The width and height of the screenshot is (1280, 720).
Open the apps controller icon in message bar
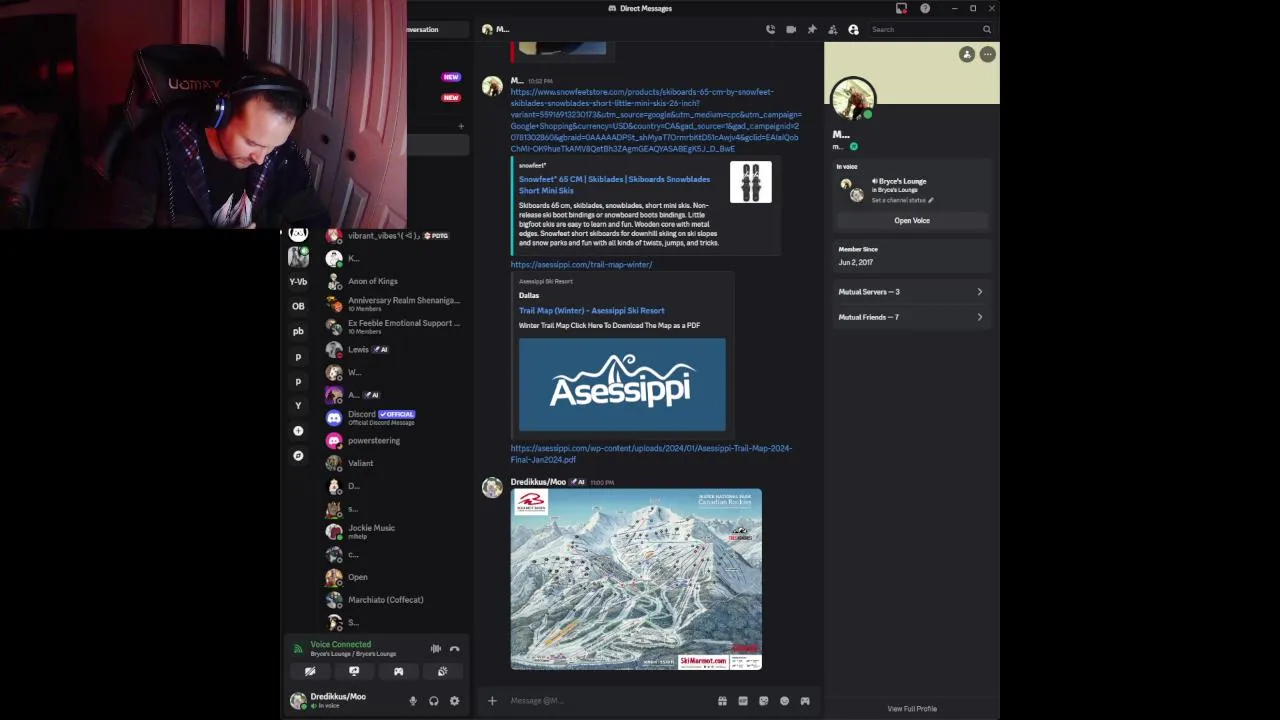(805, 701)
